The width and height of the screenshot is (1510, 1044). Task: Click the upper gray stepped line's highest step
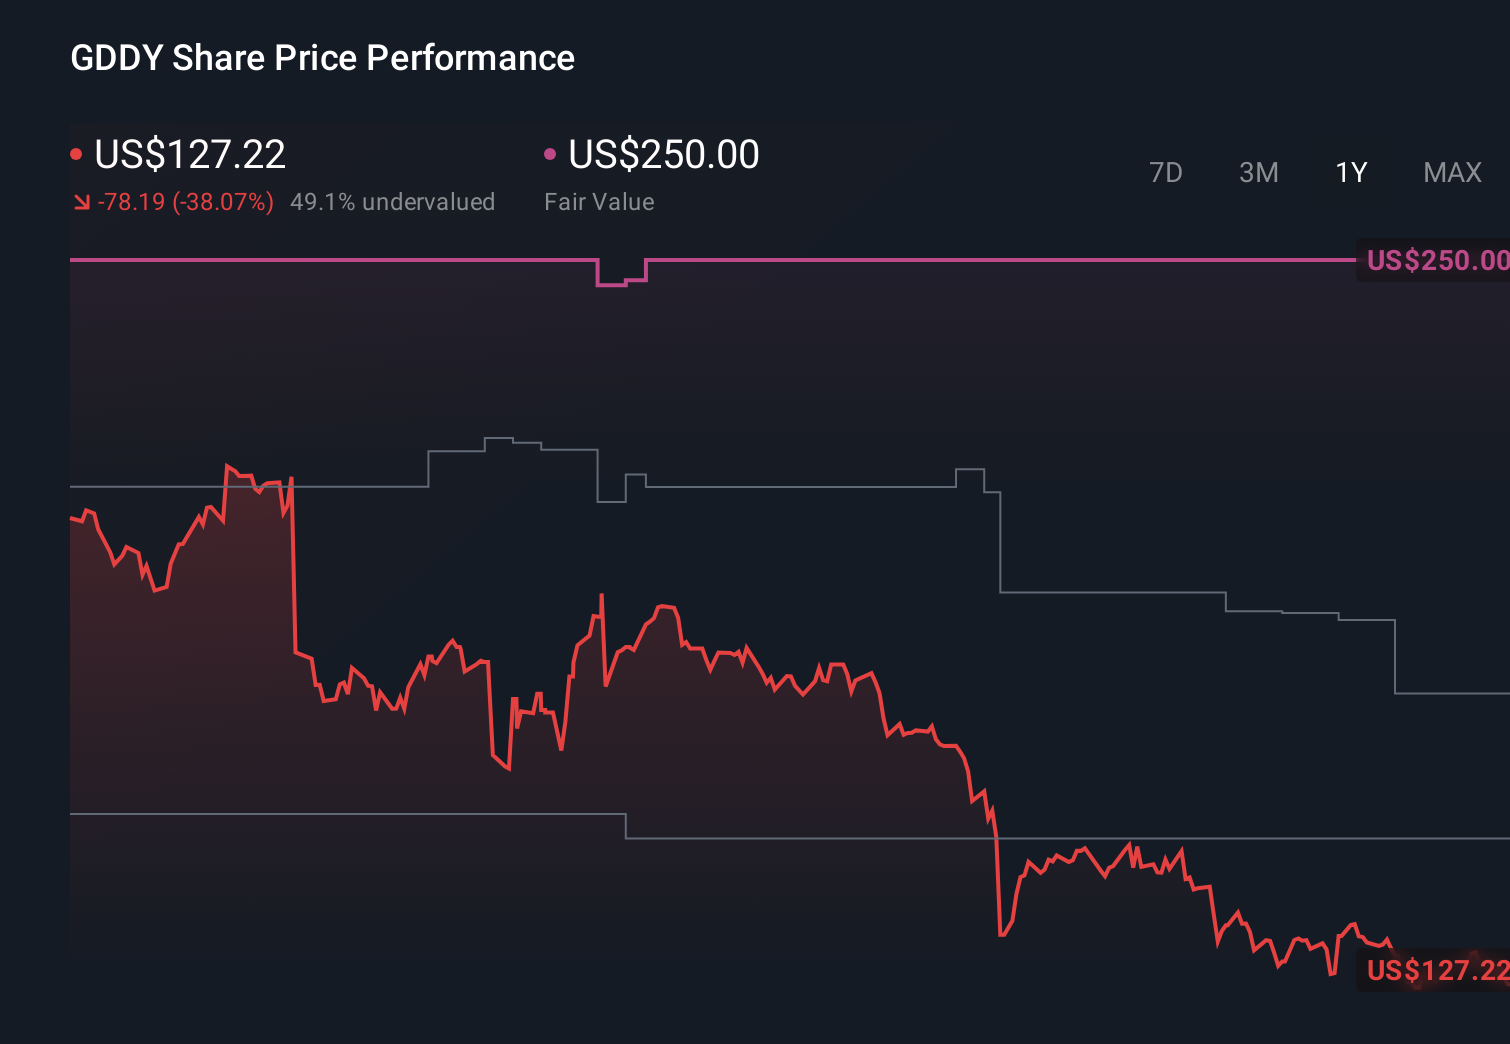click(x=498, y=439)
